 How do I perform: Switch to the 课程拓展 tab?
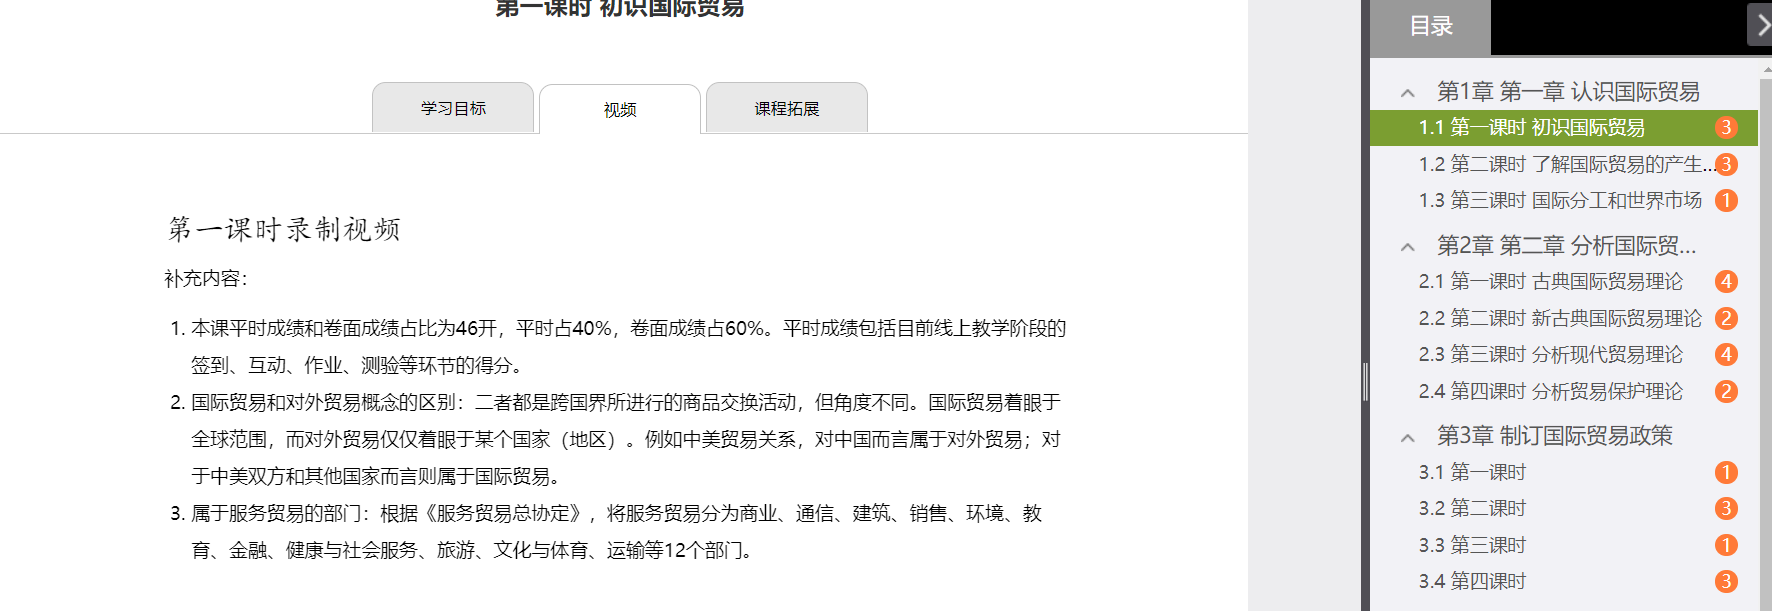(x=787, y=108)
